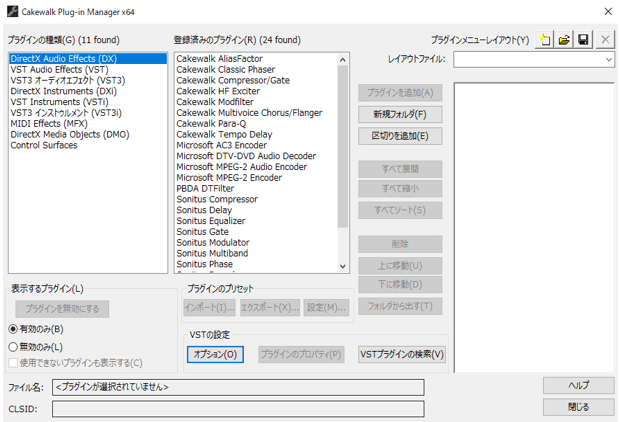Click the 区切りを追加(E) button
This screenshot has width=620, height=422.
[400, 136]
